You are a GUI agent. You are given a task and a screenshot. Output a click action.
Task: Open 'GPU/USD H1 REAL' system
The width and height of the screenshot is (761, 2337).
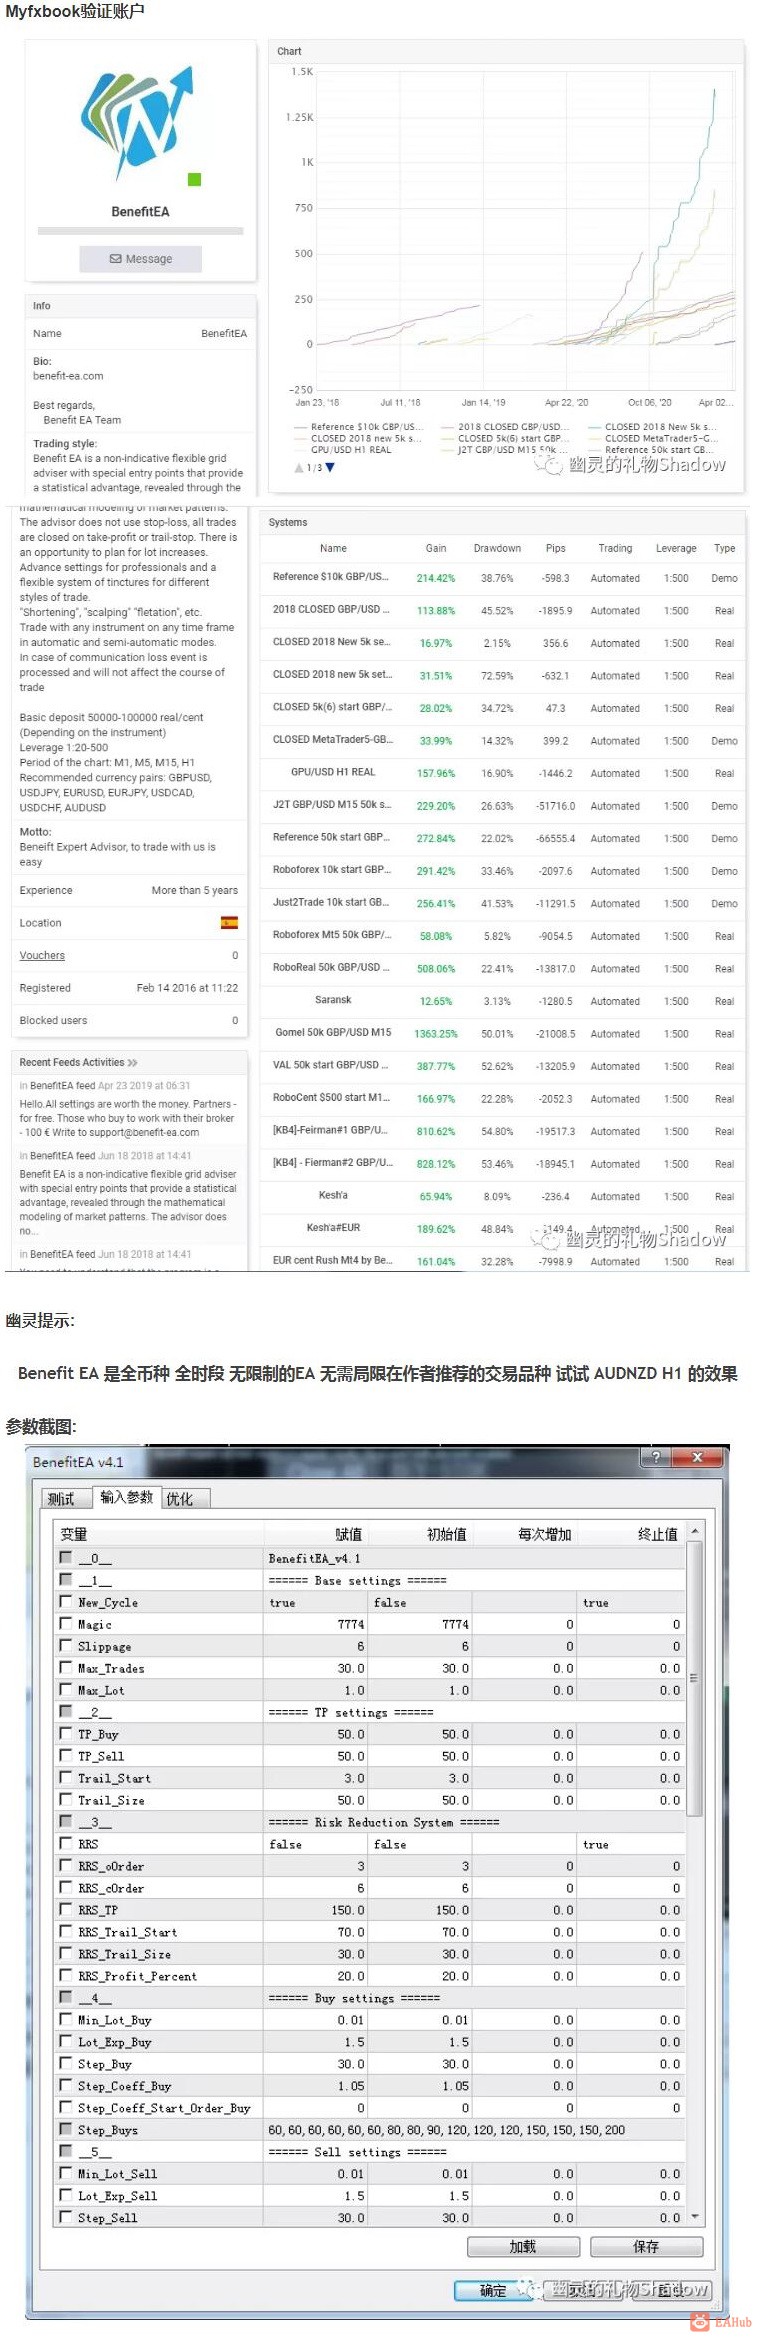tap(333, 773)
